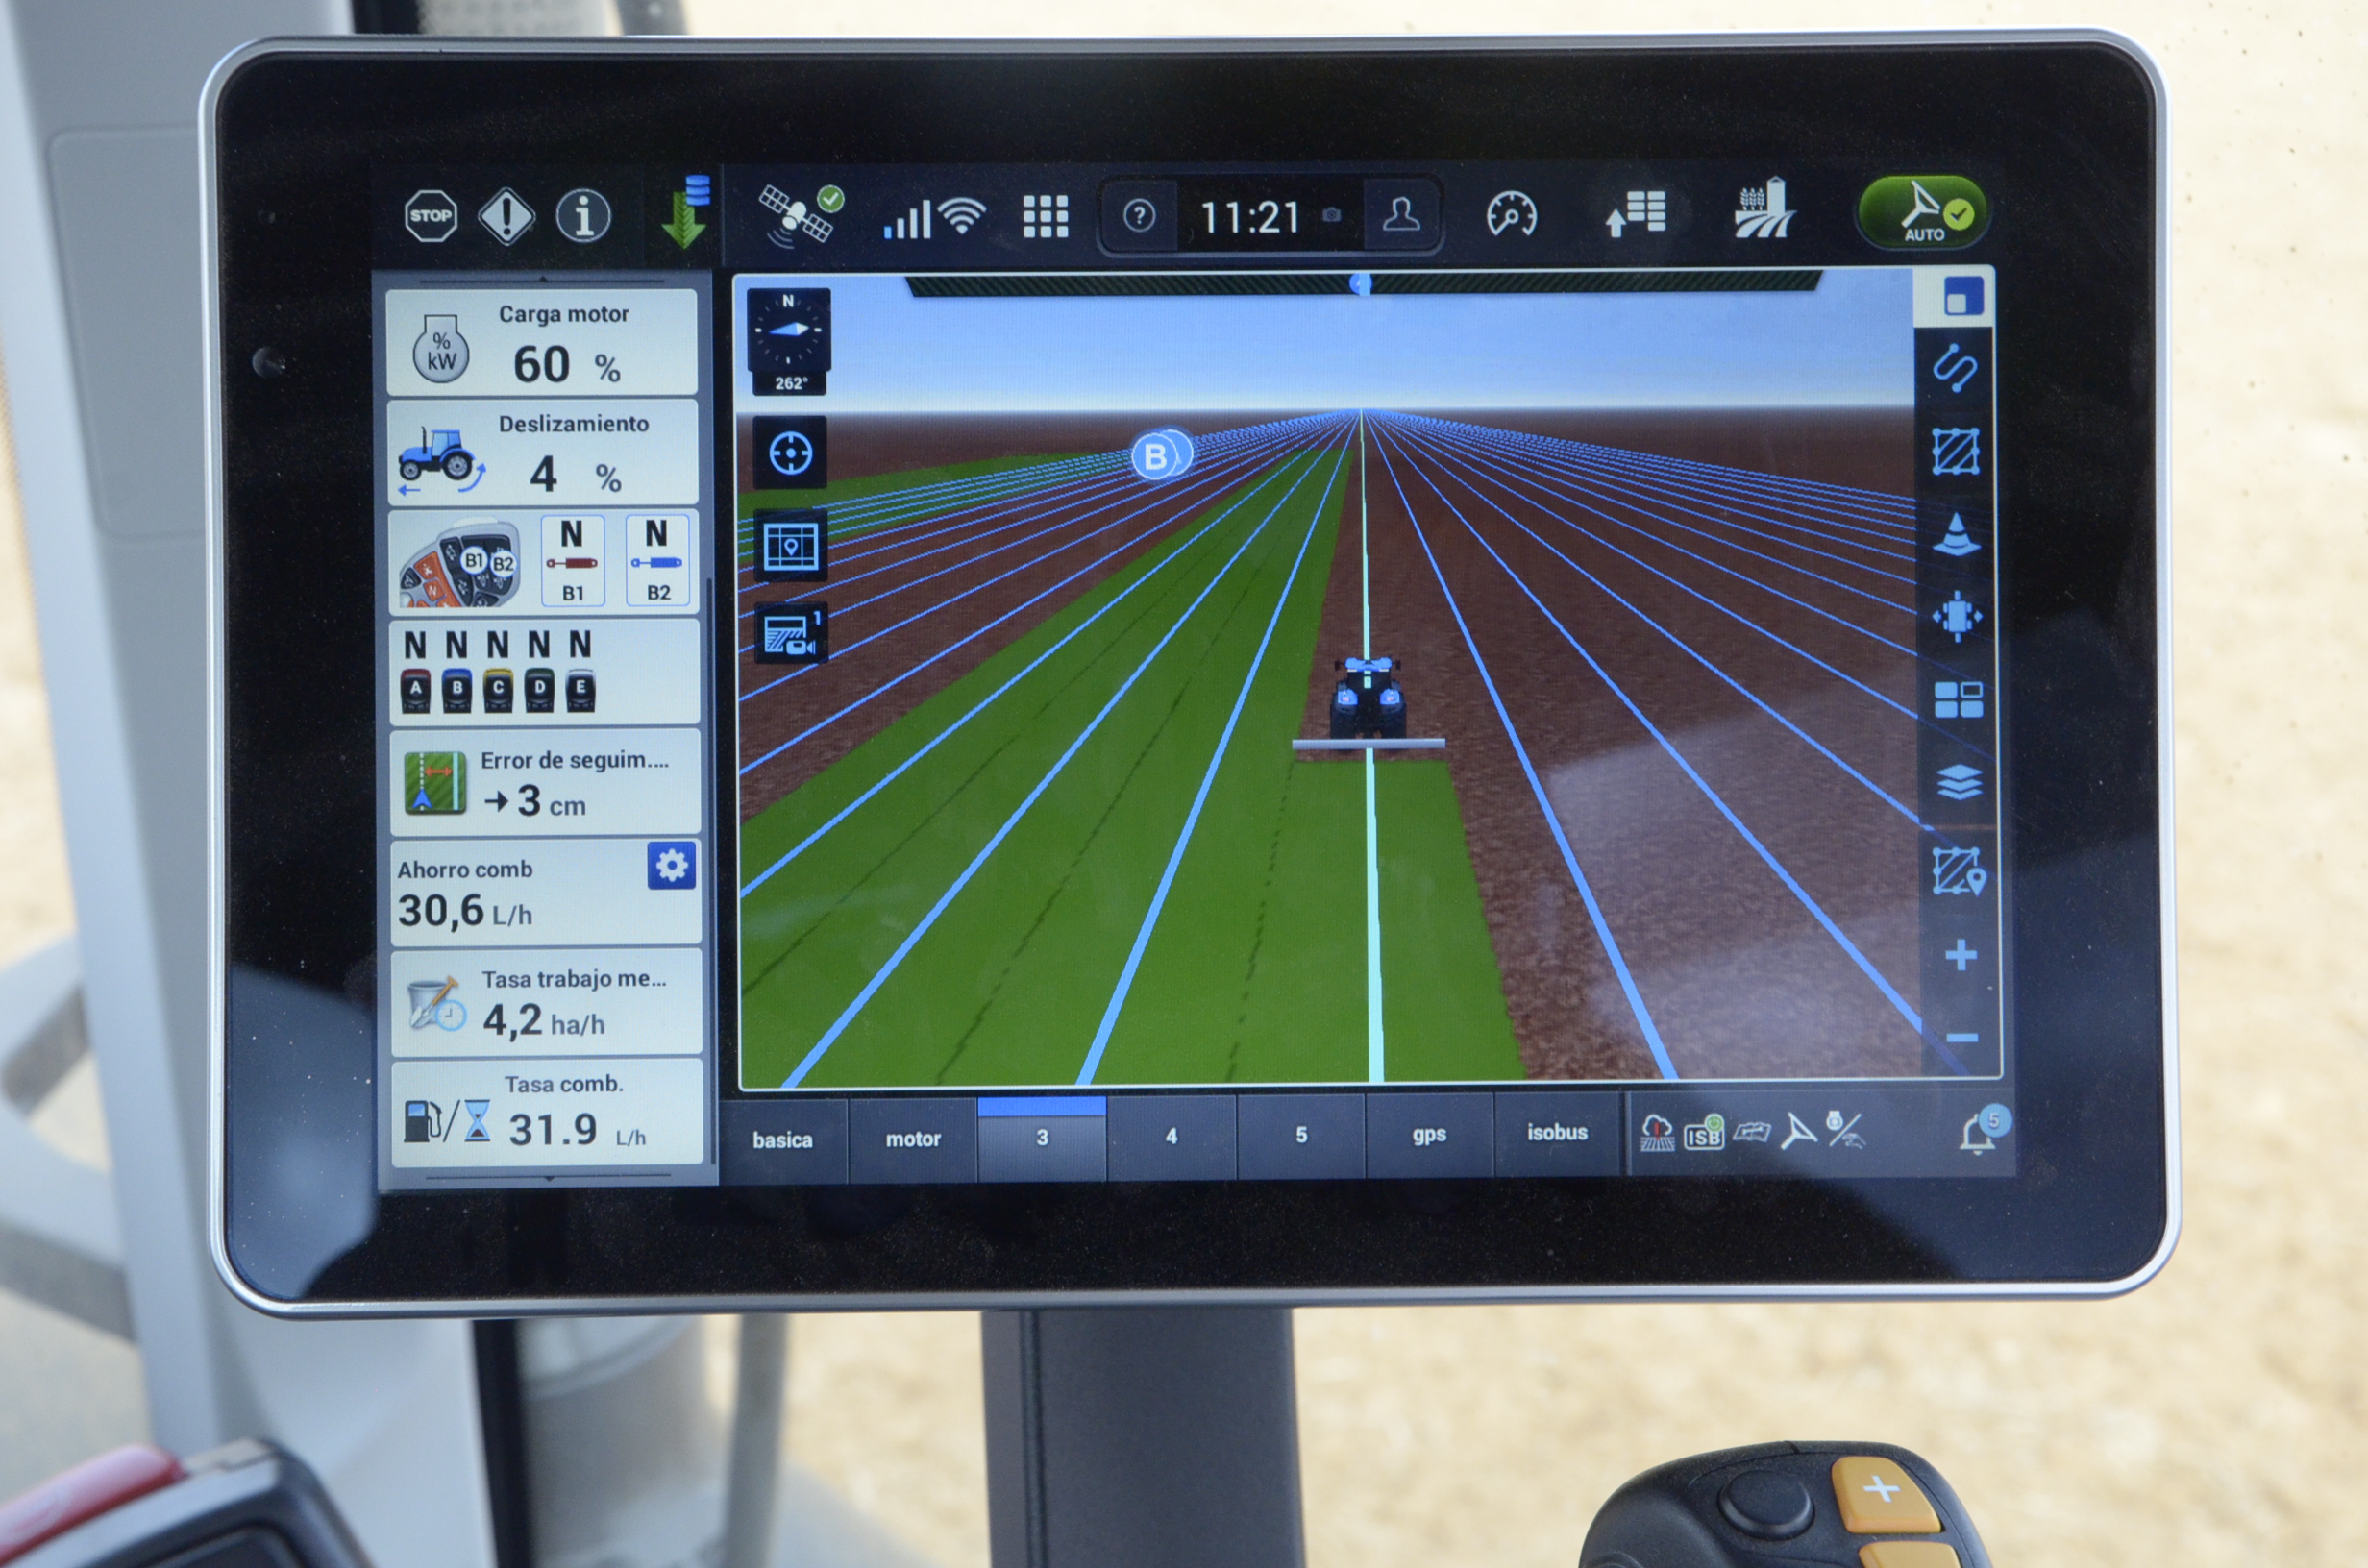Open the map layers stack icon
This screenshot has width=2368, height=1568.
(1959, 782)
